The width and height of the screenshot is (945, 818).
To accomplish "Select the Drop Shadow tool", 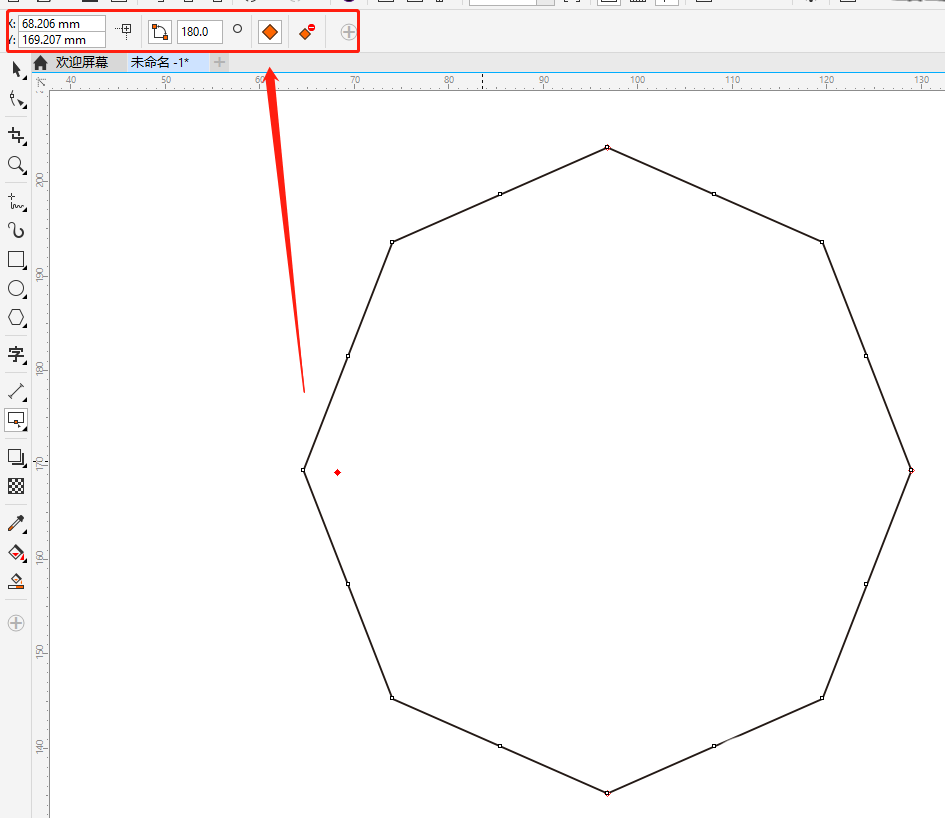I will (16, 458).
